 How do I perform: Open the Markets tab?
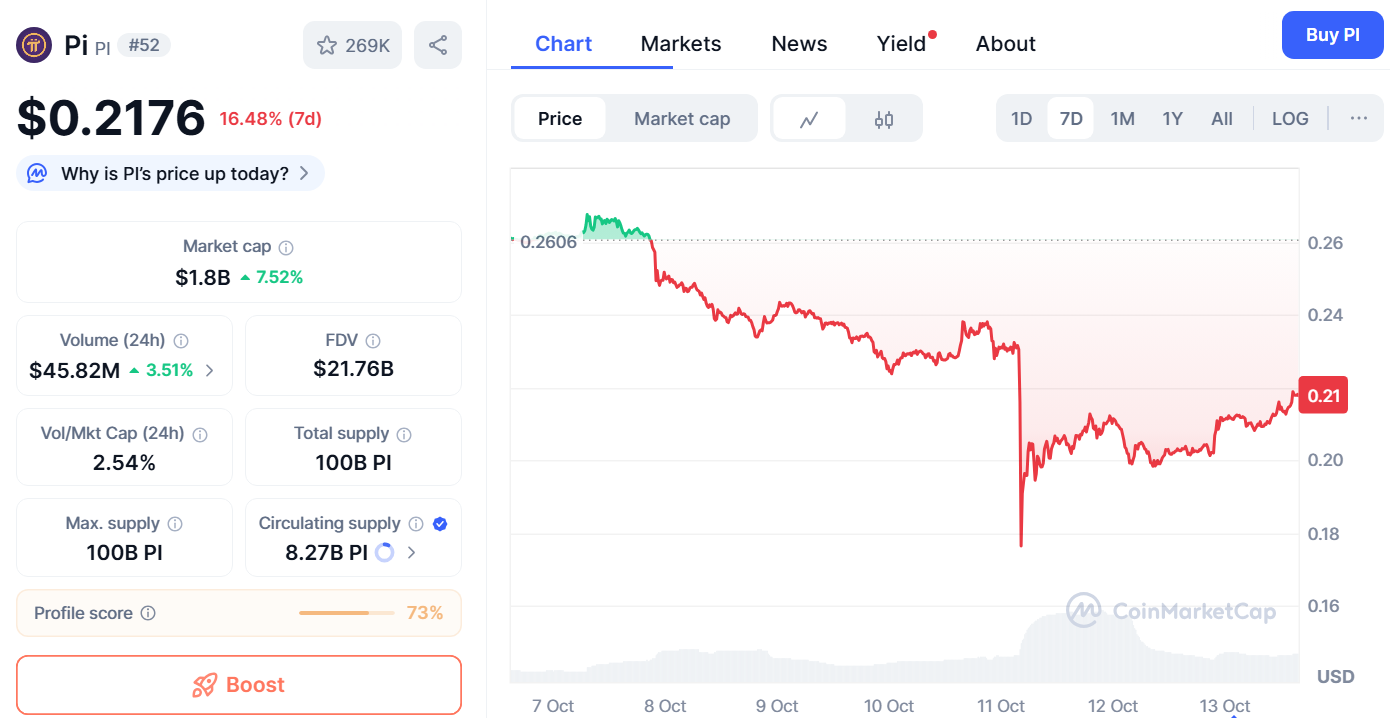[x=680, y=44]
